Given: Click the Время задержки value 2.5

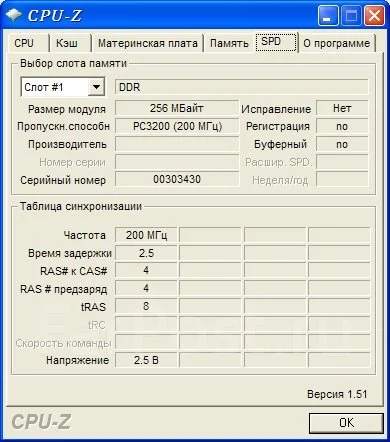Looking at the screenshot, I should pos(146,253).
